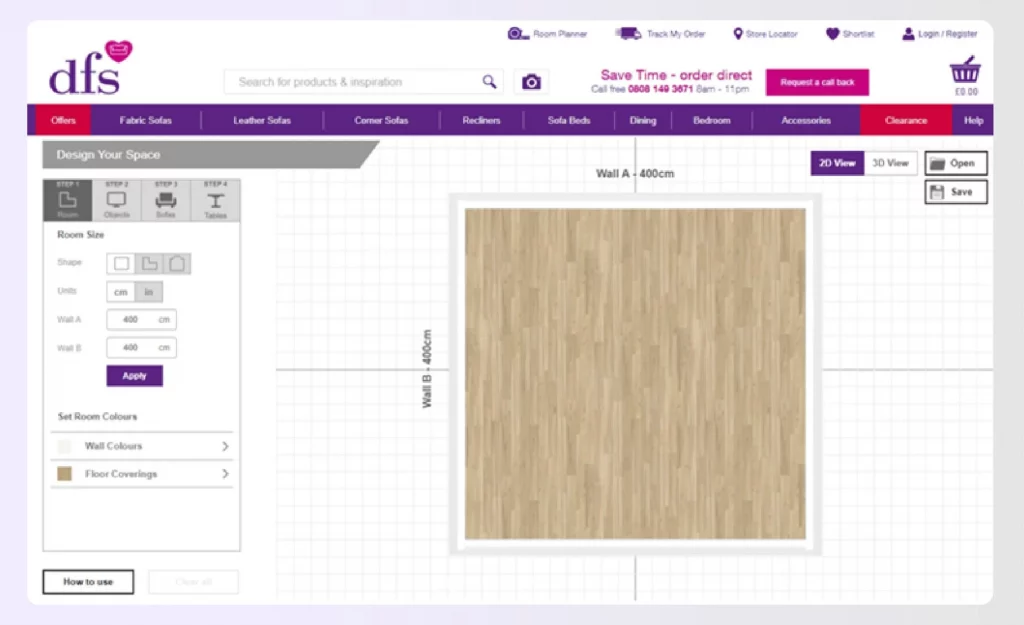Screen dimensions: 1024x625
Task: Expand the Wall Colours option
Action: tap(142, 446)
